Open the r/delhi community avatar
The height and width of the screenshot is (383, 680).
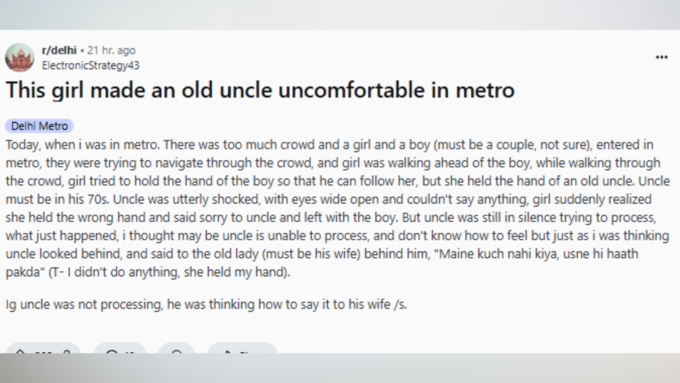20,58
